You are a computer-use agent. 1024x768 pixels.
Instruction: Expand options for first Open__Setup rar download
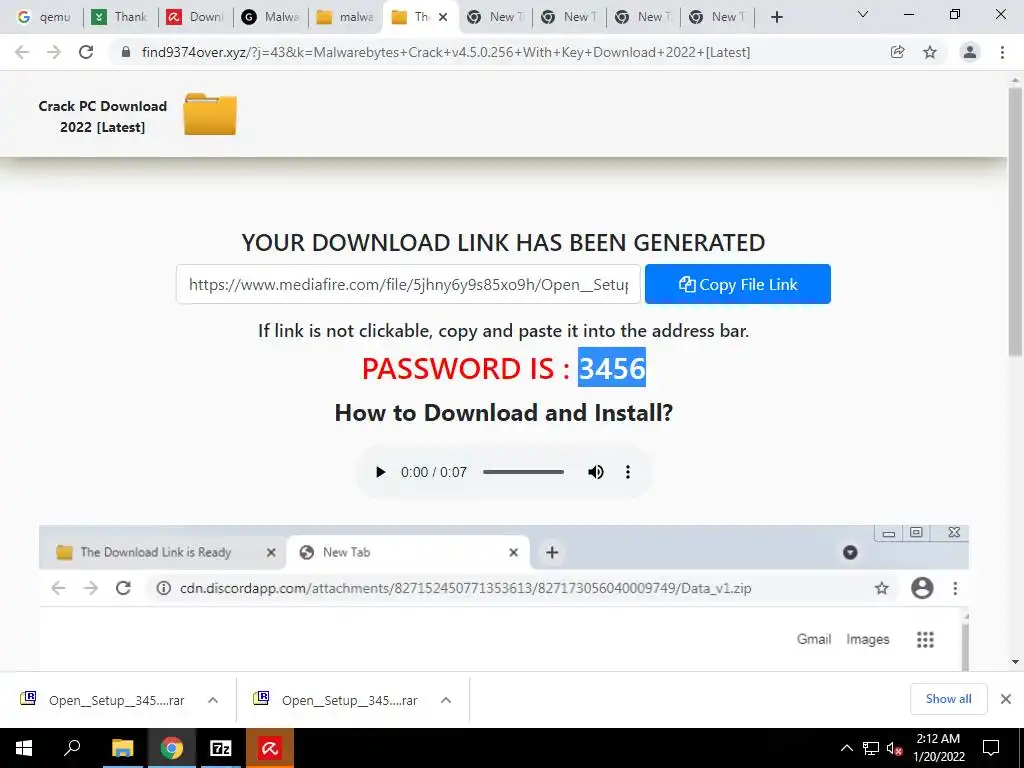[x=213, y=700]
